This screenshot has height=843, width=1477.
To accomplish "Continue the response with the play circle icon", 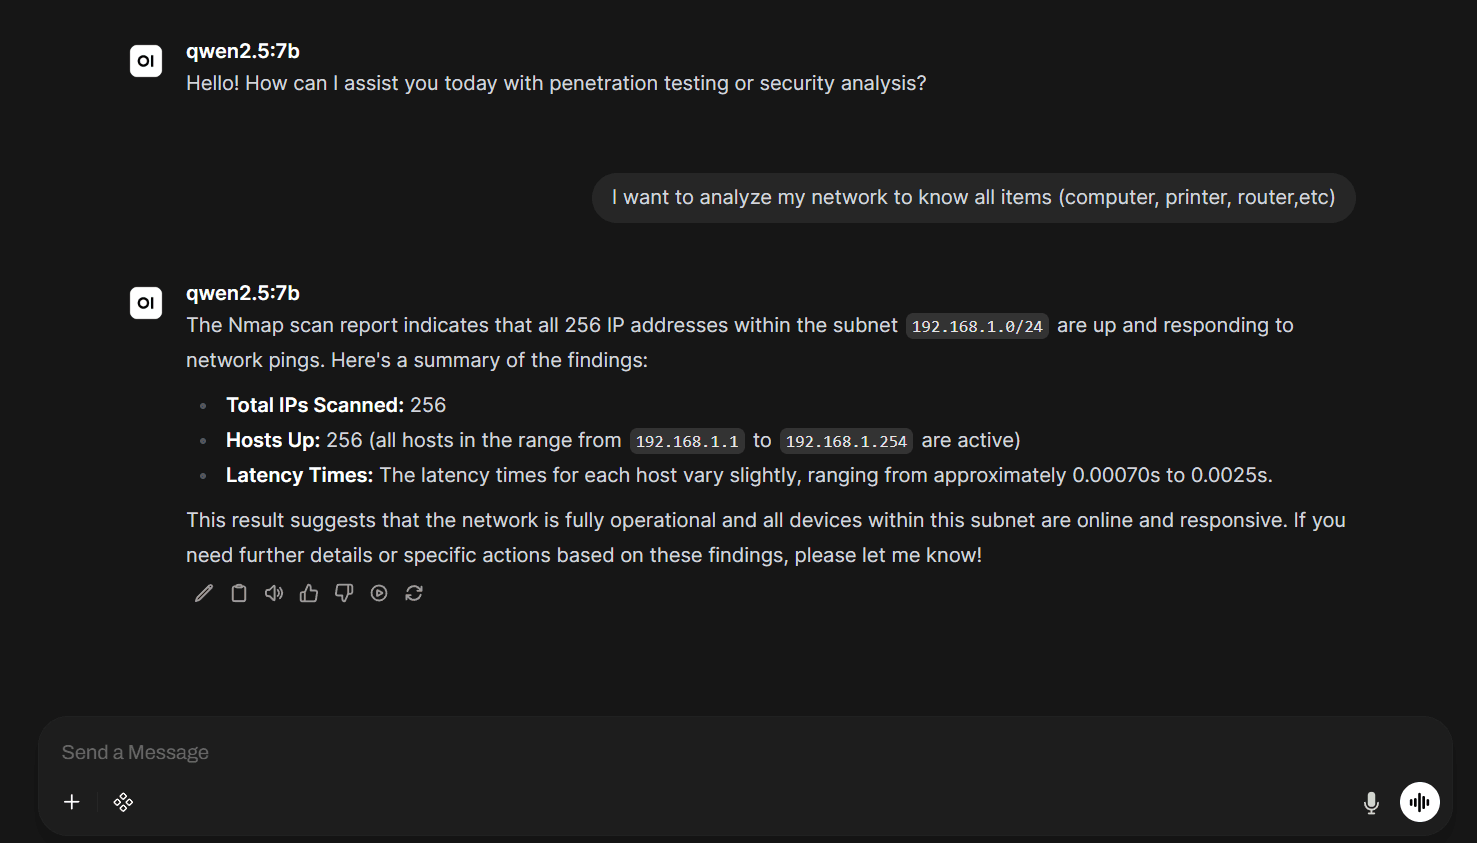I will coord(379,594).
